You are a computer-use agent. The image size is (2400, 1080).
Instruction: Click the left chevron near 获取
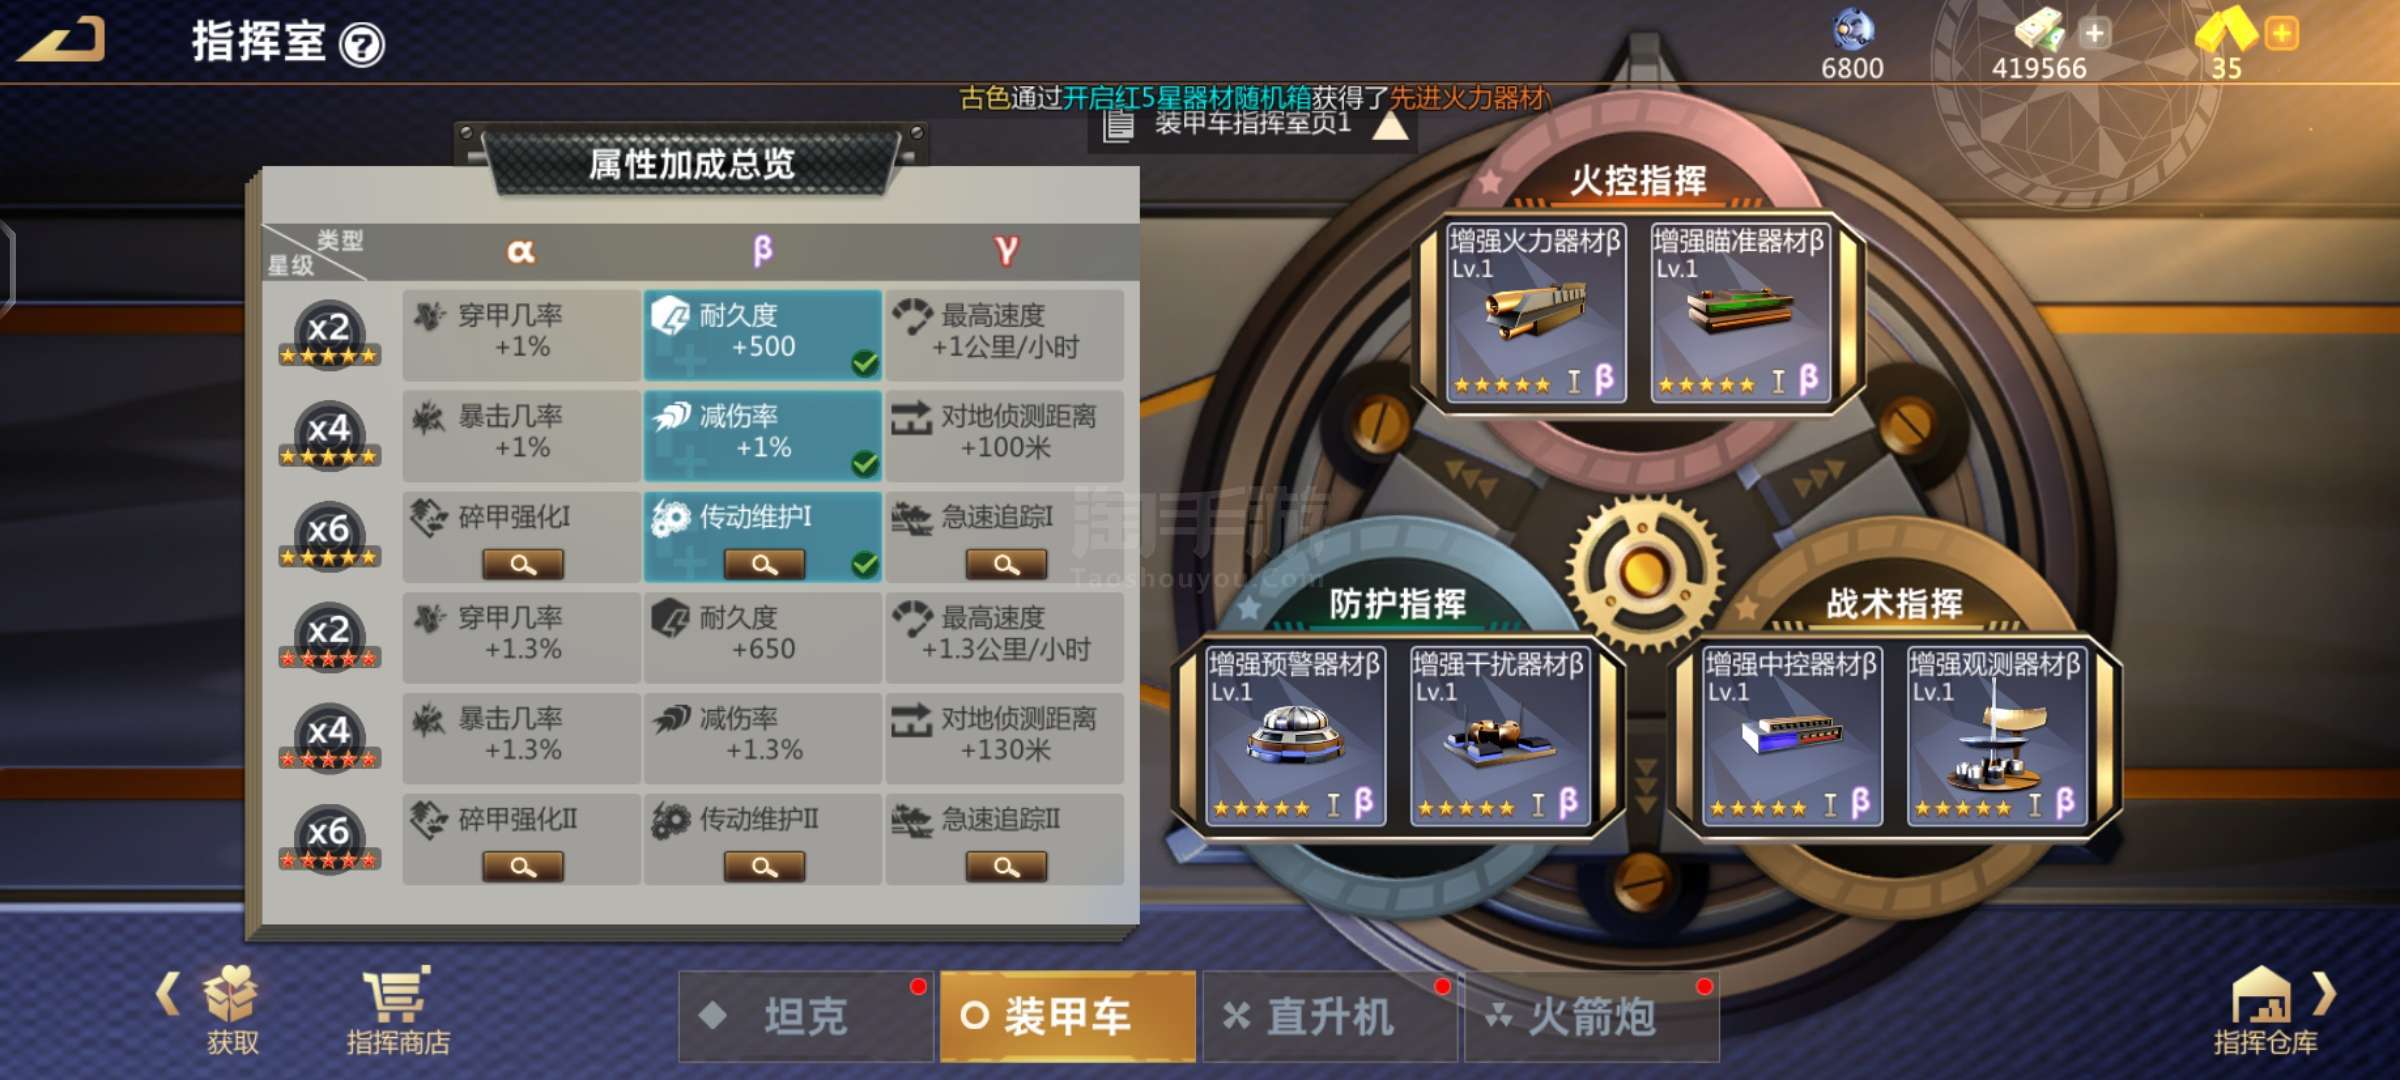[168, 994]
